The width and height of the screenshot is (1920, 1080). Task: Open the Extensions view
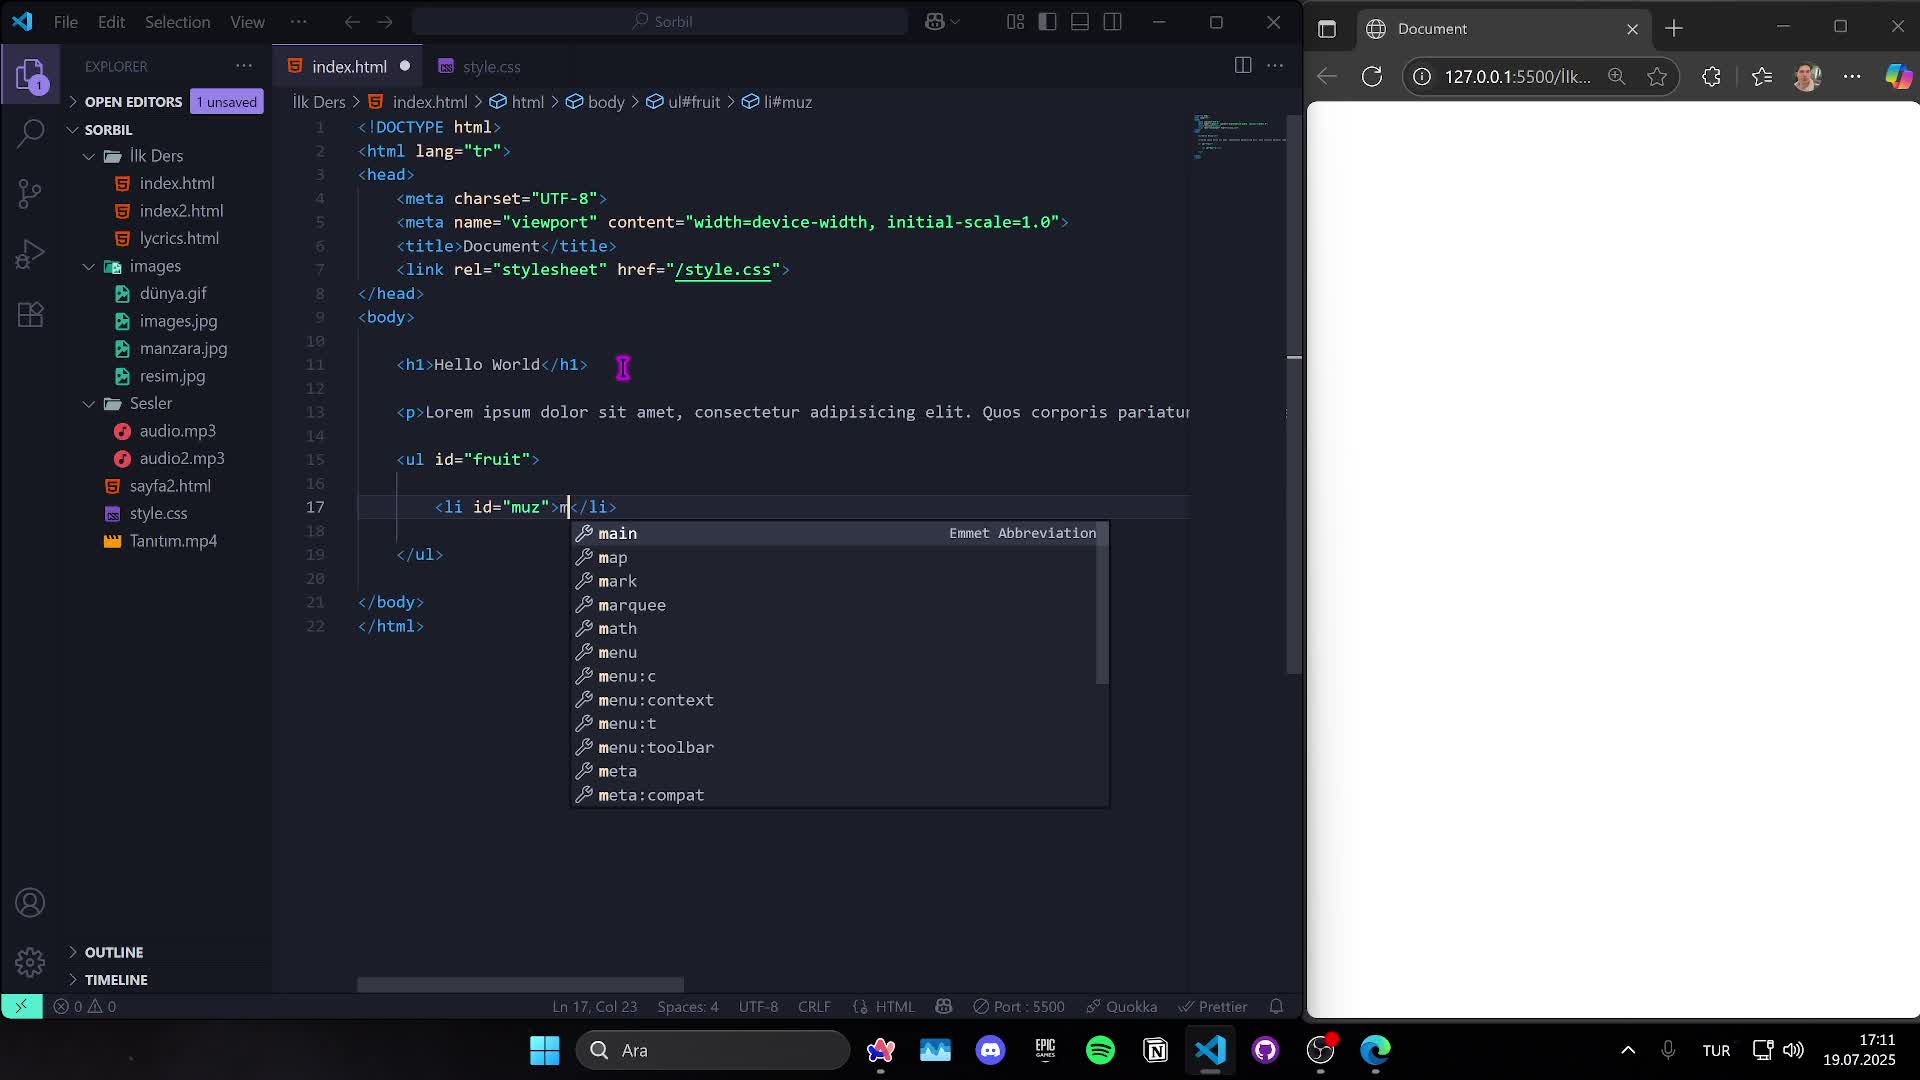tap(30, 315)
